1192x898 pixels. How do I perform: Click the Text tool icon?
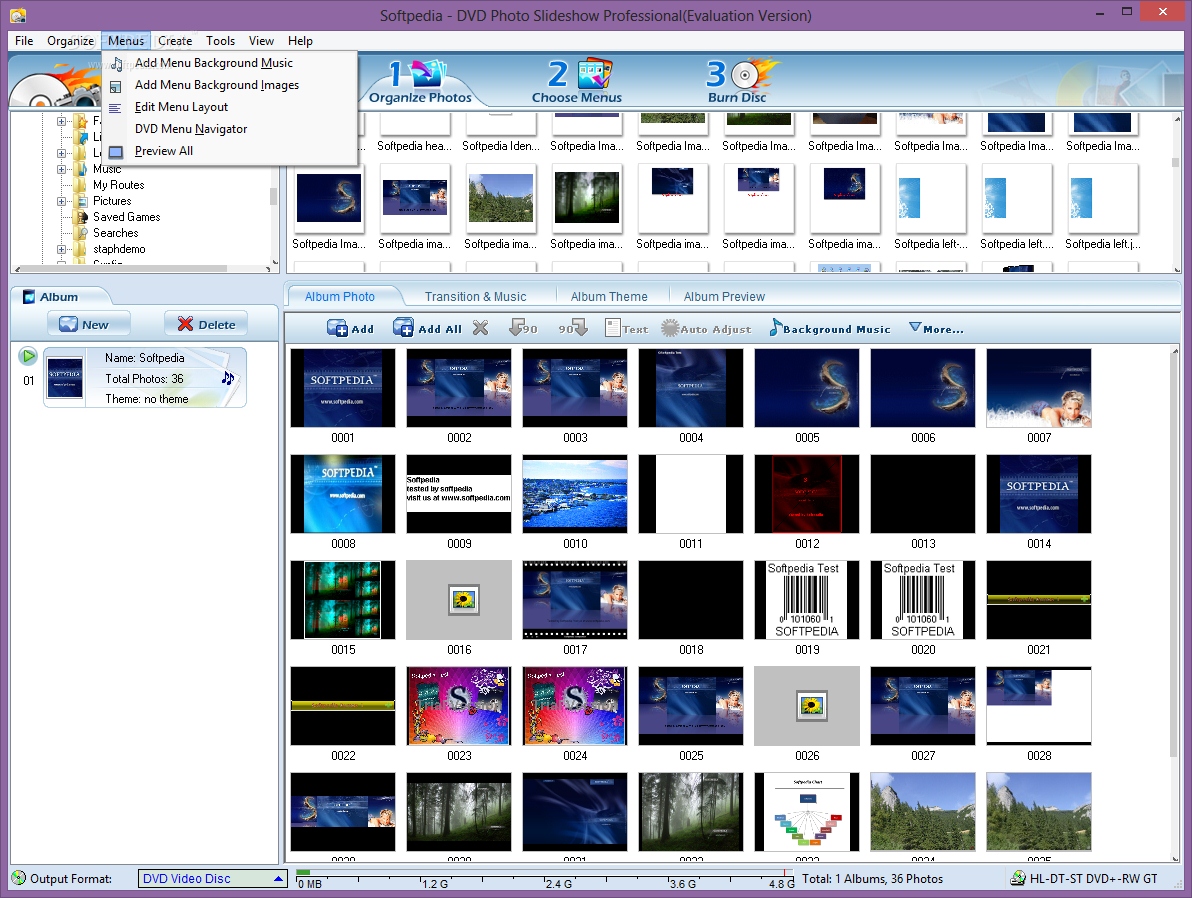pyautogui.click(x=626, y=328)
